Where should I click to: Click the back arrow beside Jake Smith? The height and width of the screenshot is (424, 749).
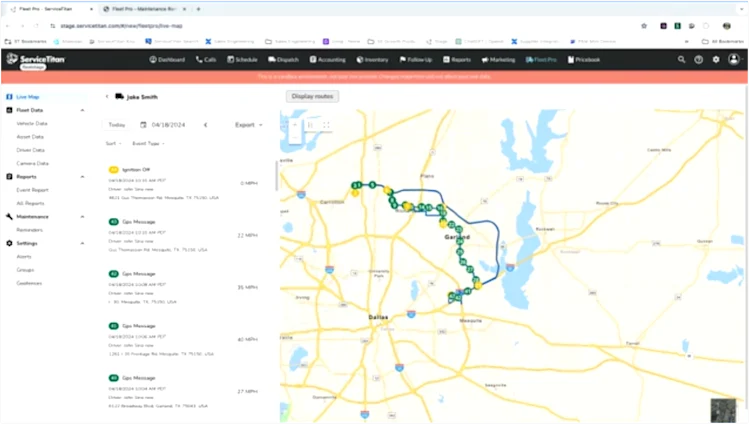(107, 97)
